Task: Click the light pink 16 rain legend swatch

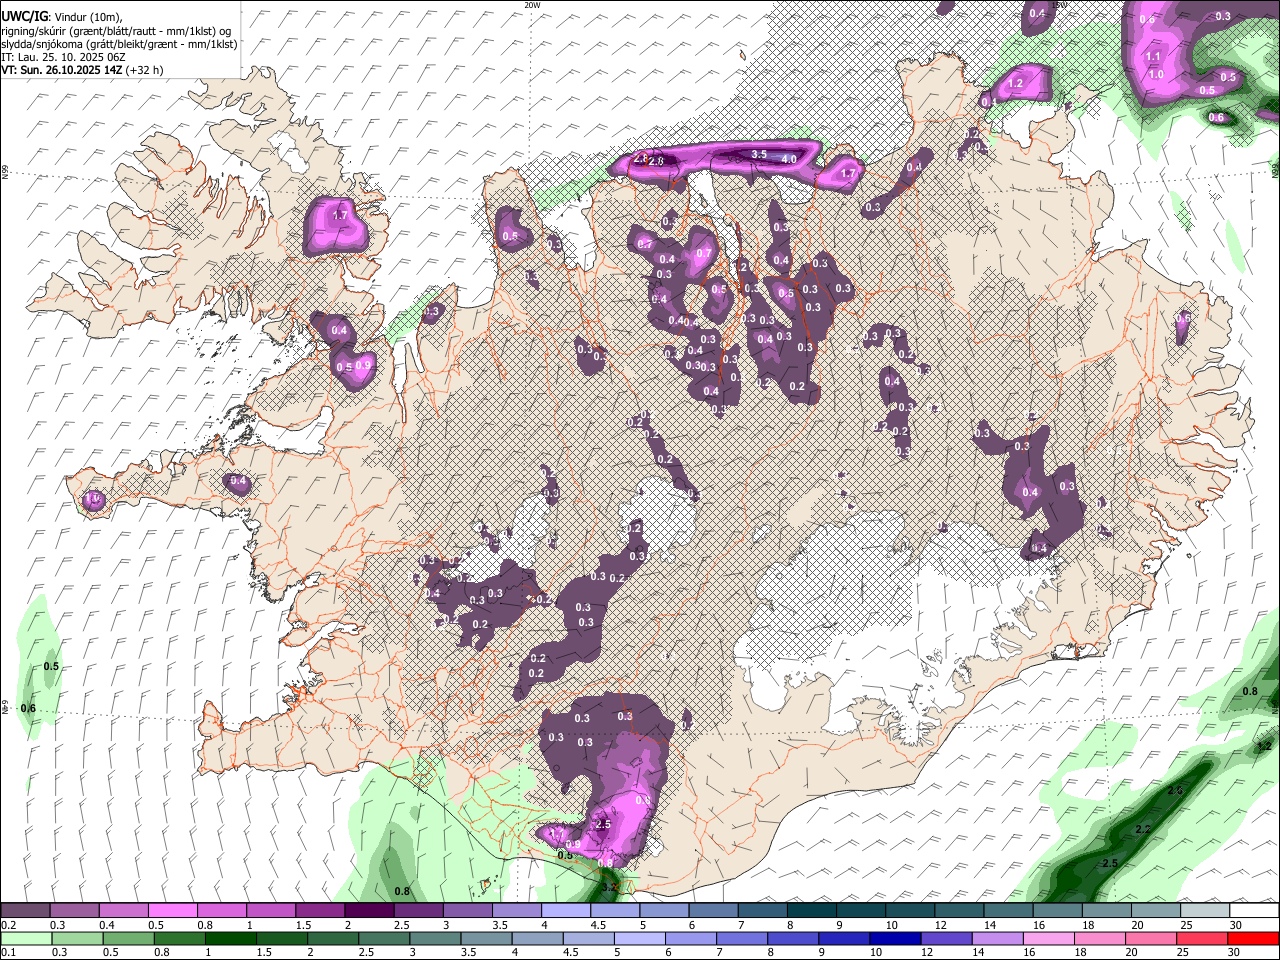Action: [x=1048, y=938]
